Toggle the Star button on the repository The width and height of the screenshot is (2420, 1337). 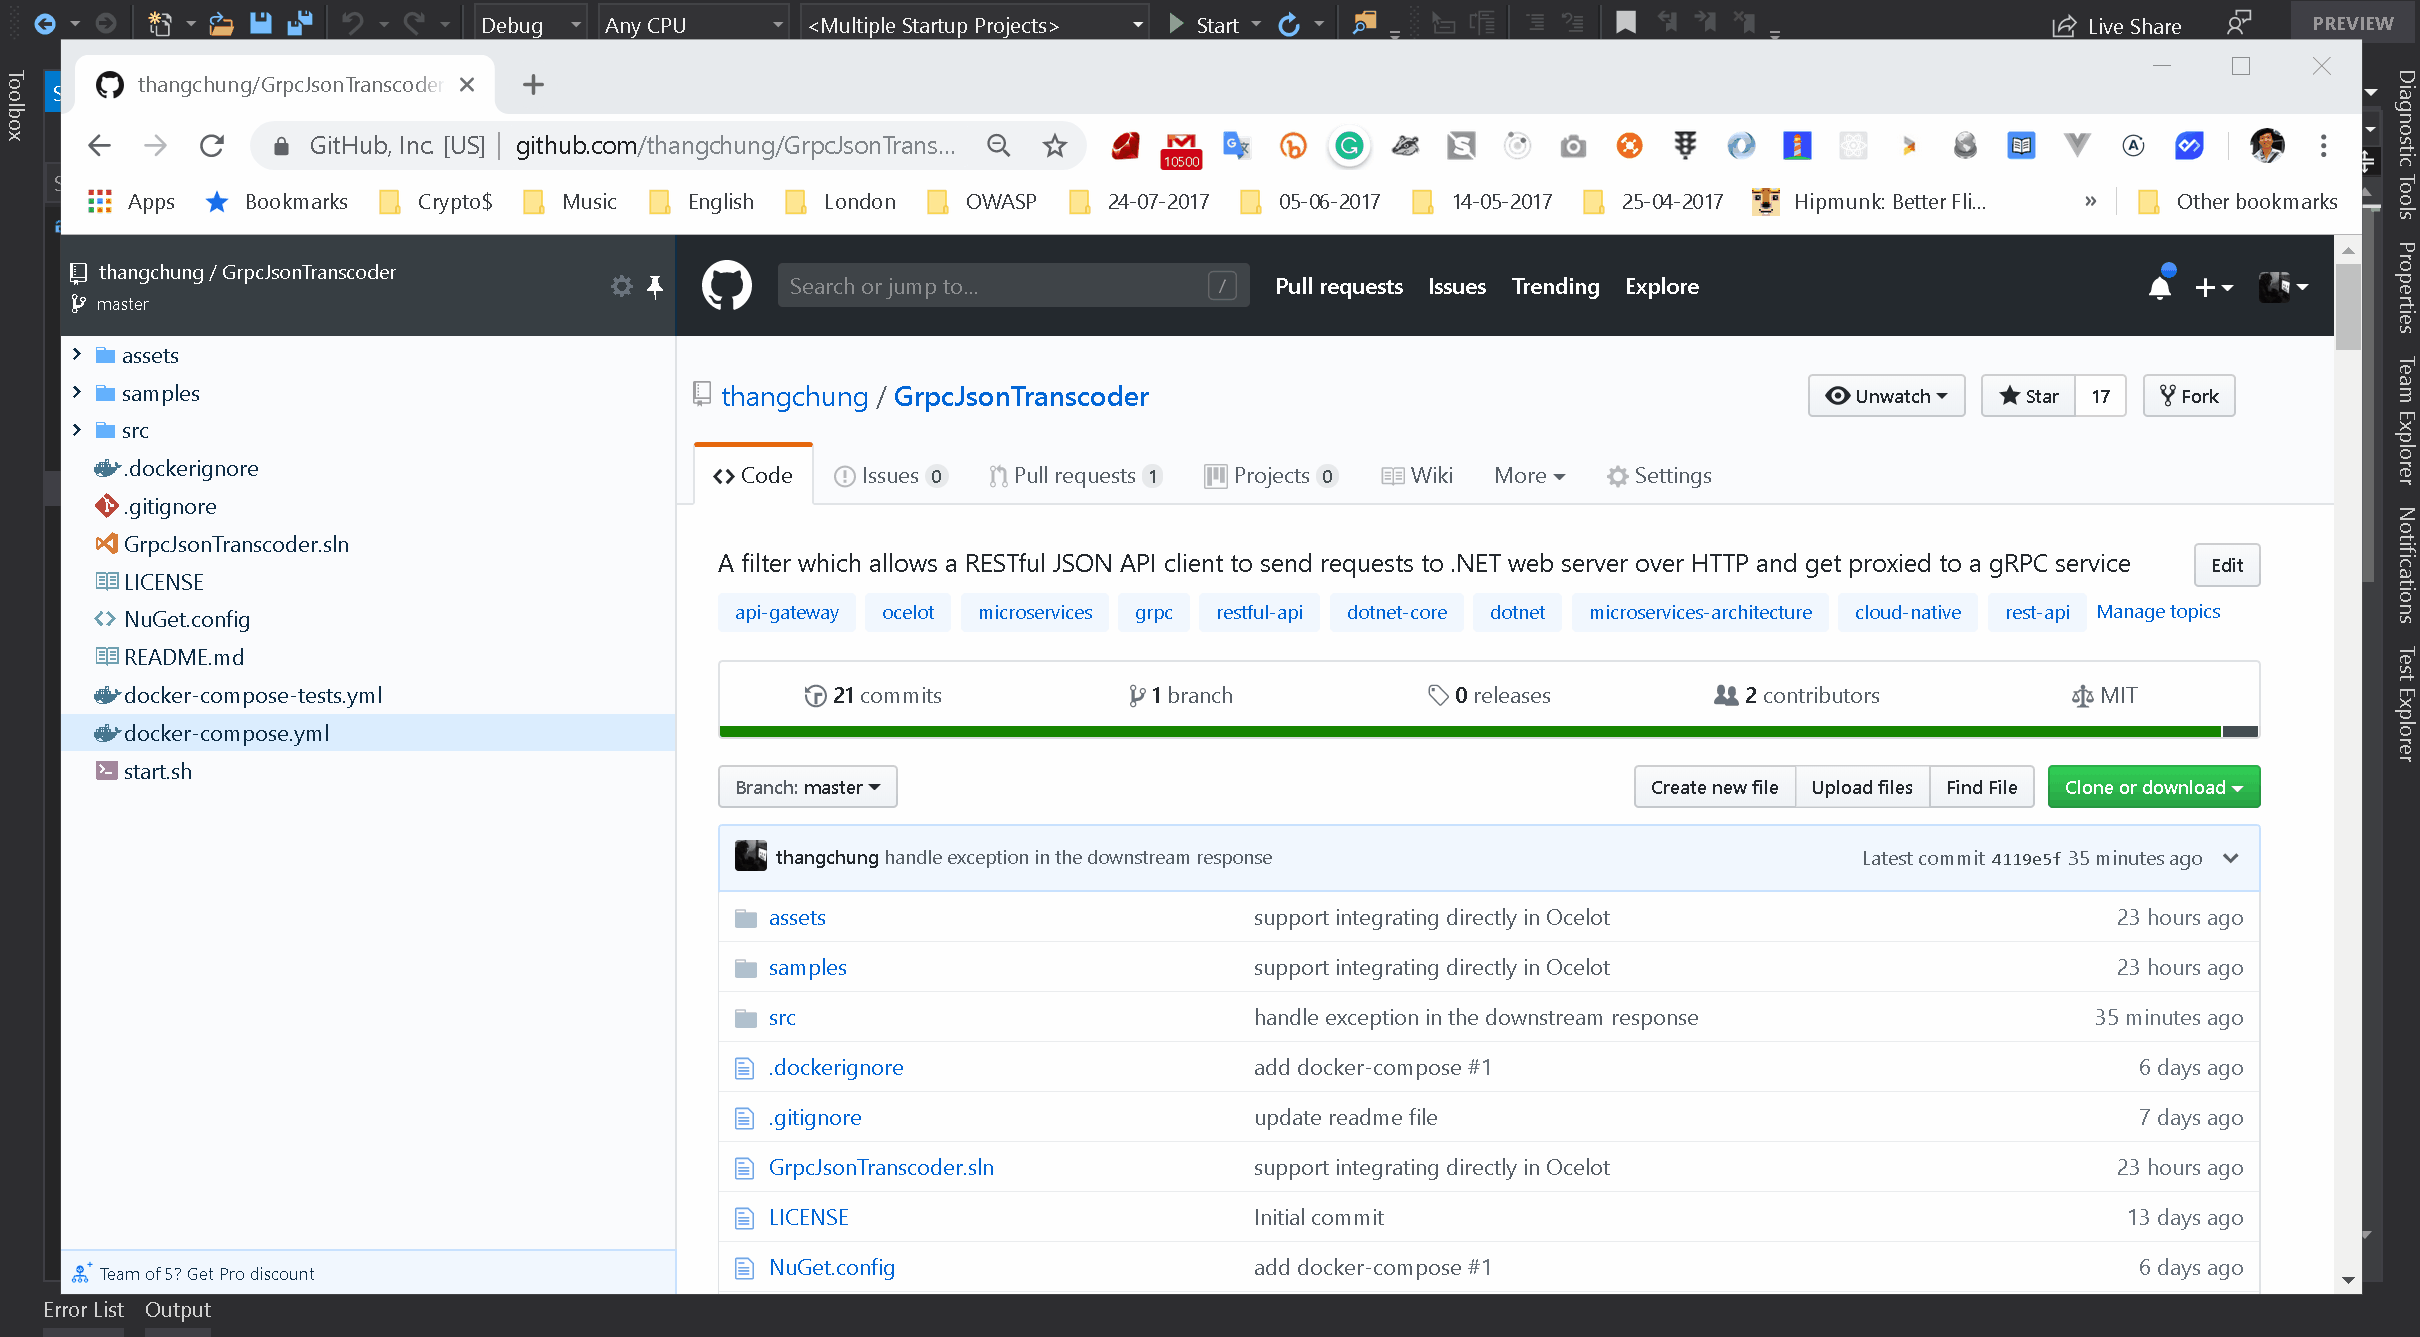(2029, 396)
